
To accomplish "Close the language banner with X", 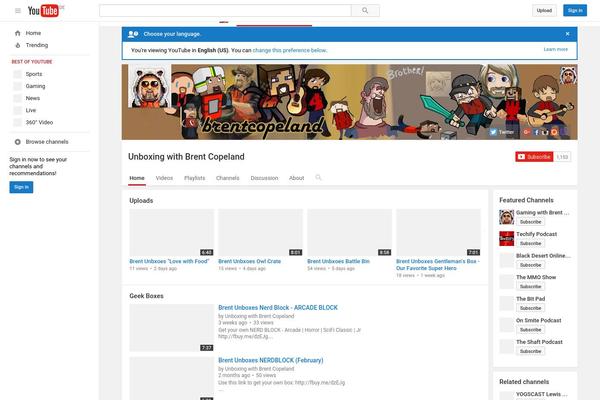I will coord(567,34).
